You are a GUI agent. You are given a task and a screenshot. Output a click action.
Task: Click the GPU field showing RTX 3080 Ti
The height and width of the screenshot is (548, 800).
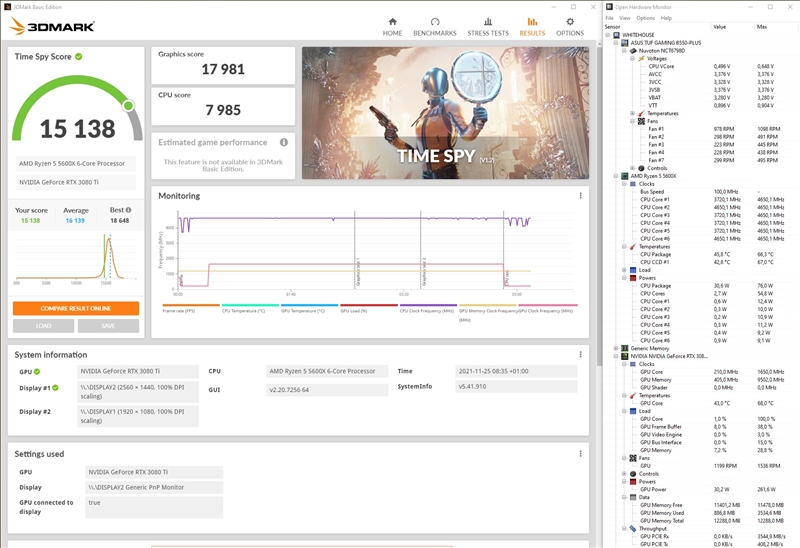tap(138, 371)
